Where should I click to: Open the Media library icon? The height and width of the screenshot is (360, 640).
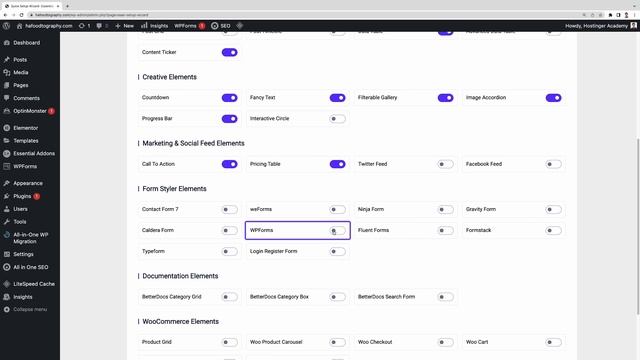pos(7,73)
